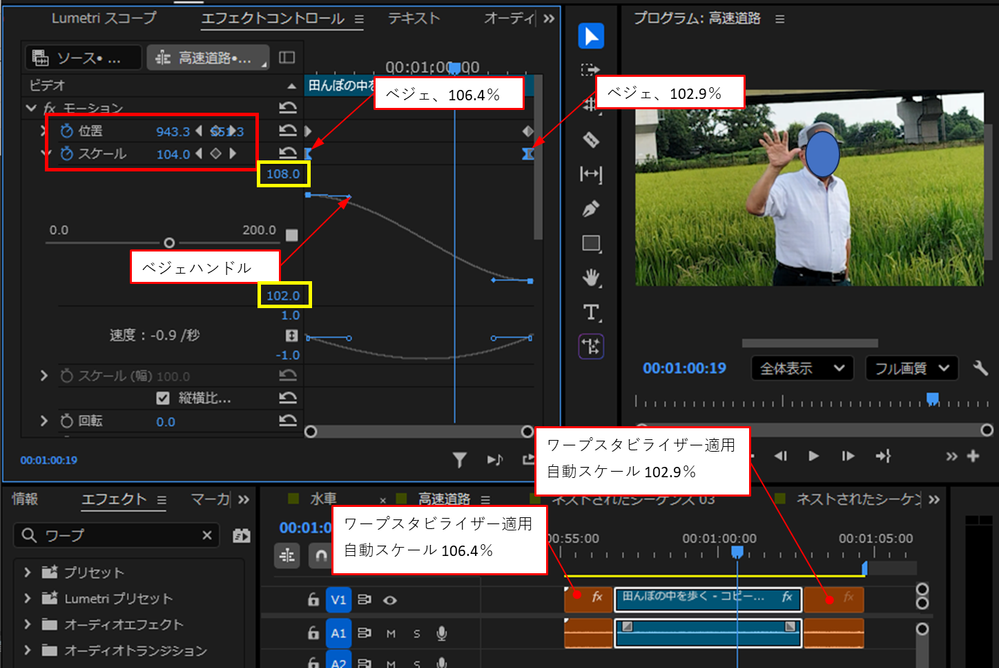Solo the A1 track
The height and width of the screenshot is (668, 999).
(417, 634)
